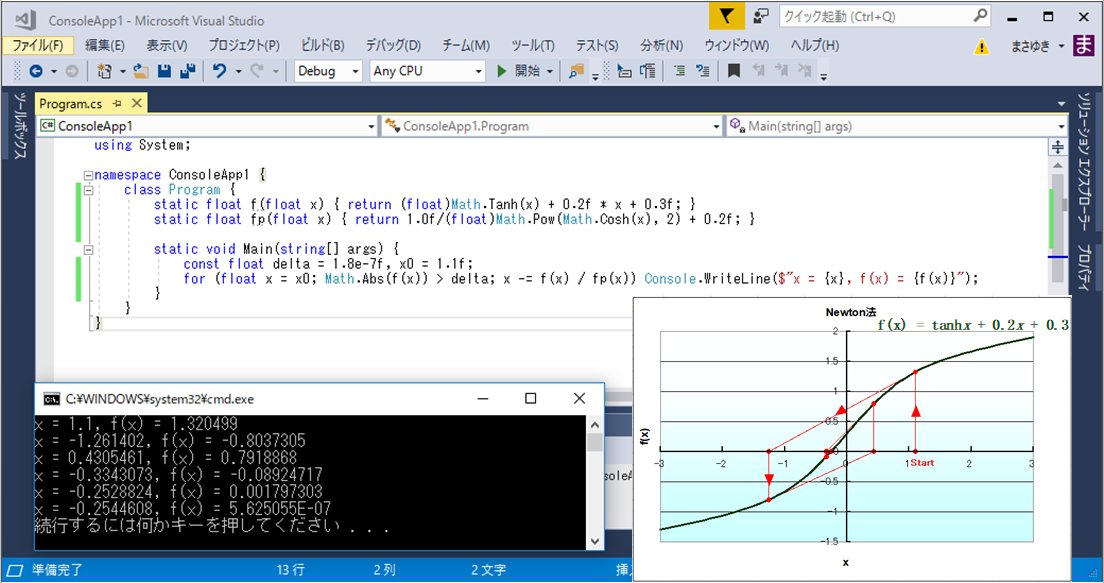Click the cmd window scrollbar up arrow
Screen dimensions: 1104x583
595,425
